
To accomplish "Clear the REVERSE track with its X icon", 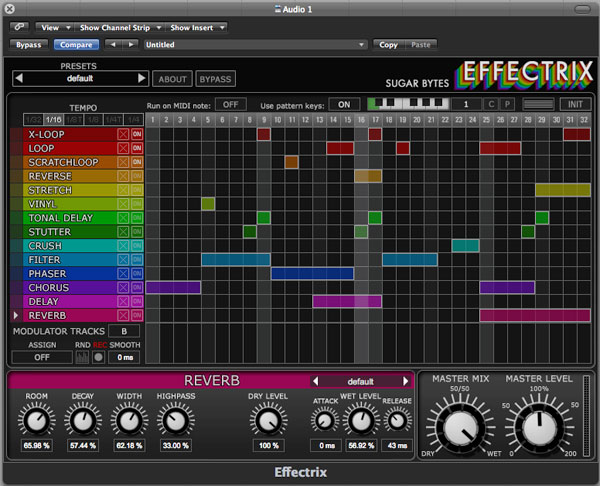I will (x=123, y=176).
